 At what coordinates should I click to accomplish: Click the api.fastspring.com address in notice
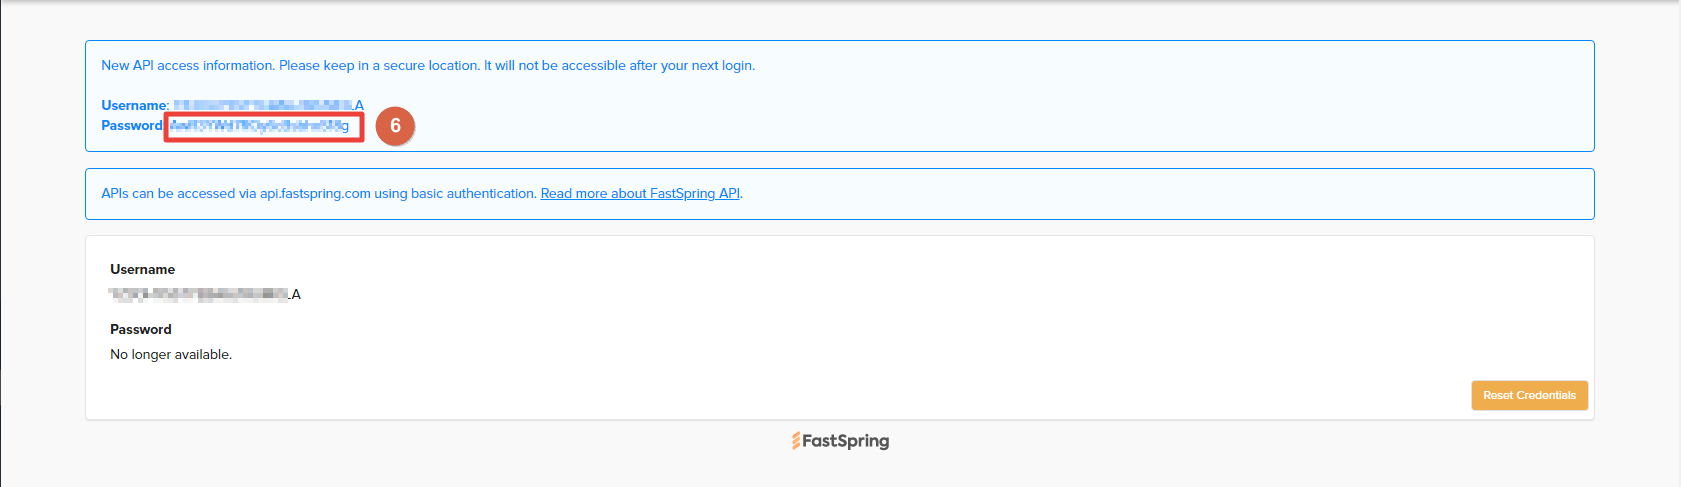click(315, 193)
